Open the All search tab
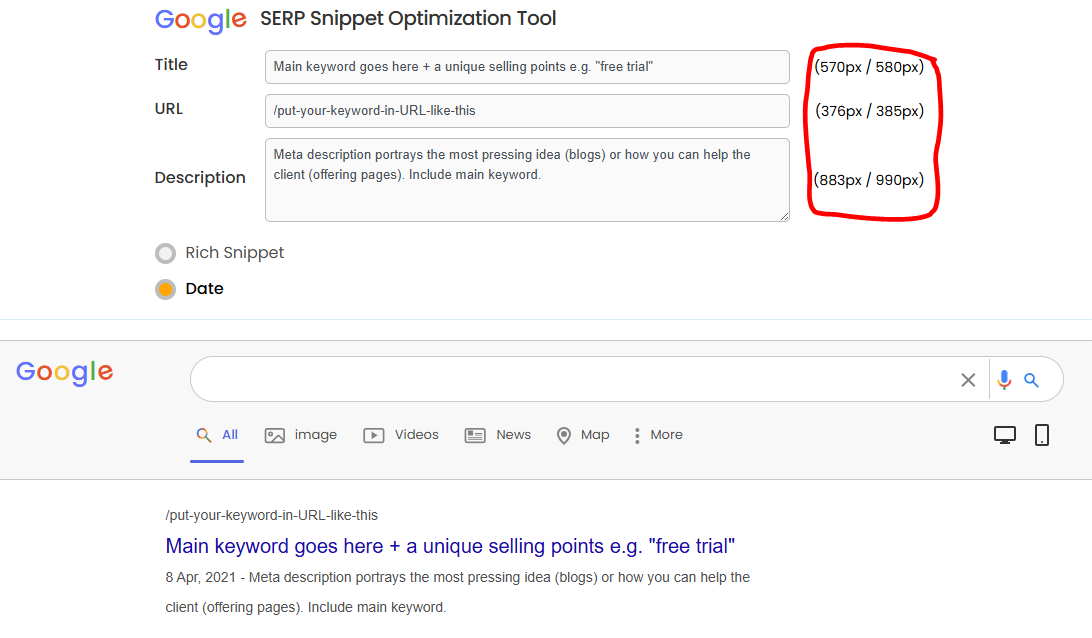The height and width of the screenshot is (638, 1092). click(x=217, y=435)
